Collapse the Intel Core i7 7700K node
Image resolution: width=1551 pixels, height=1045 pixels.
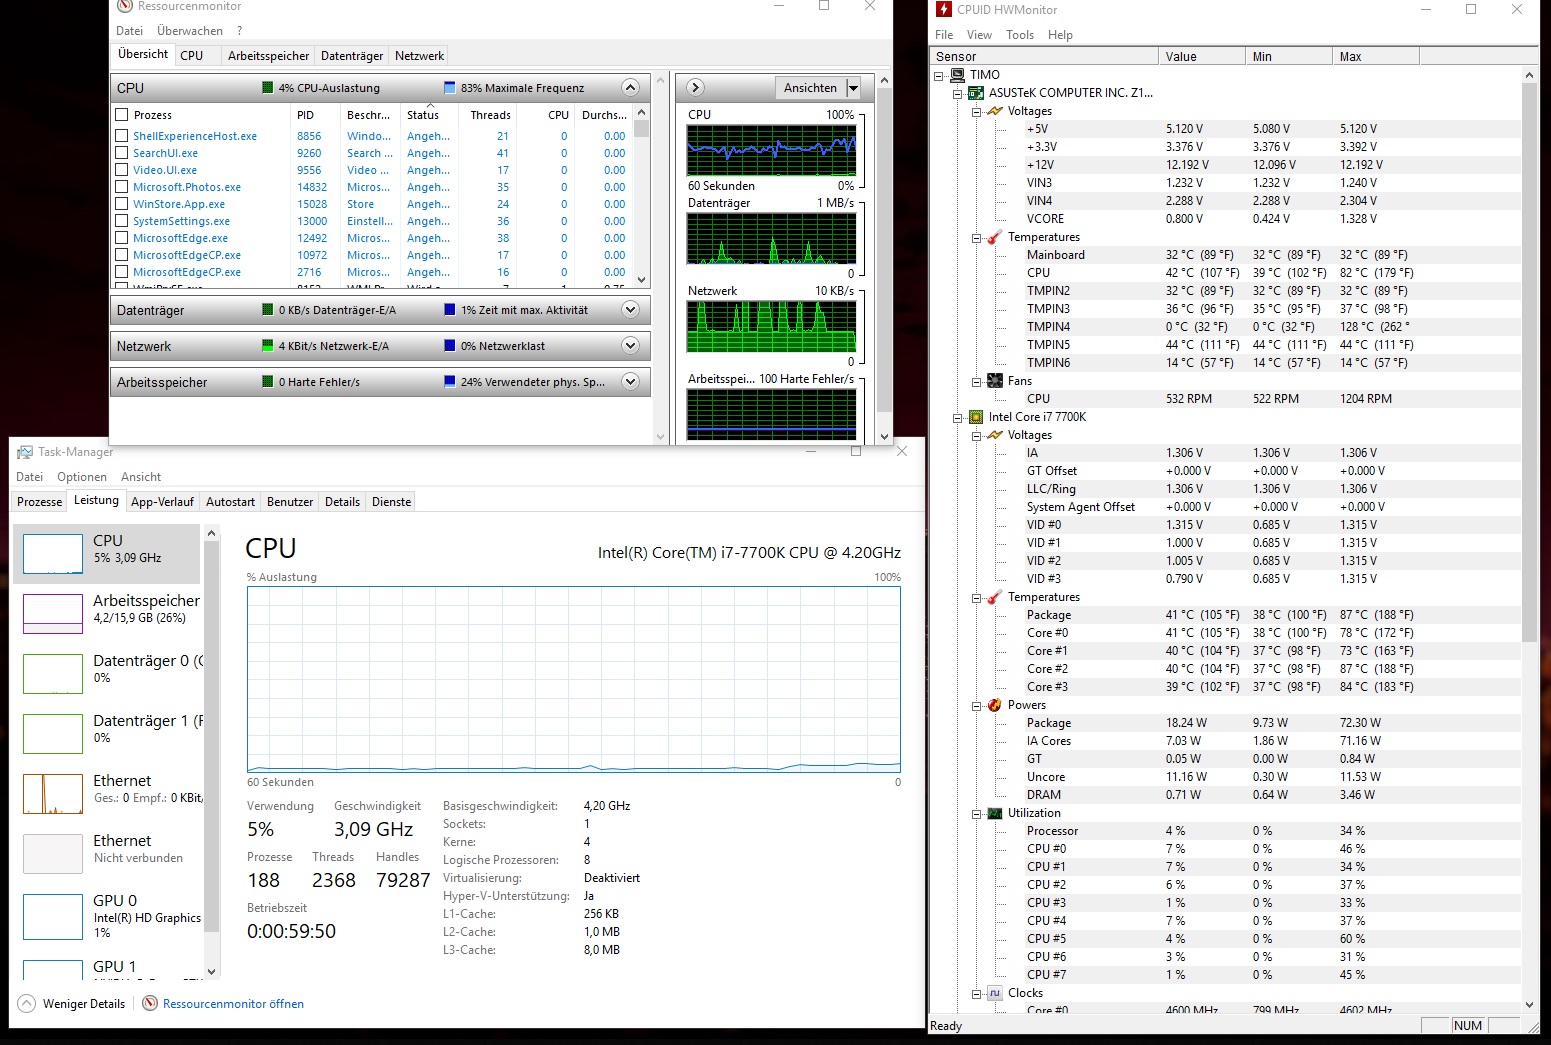pos(958,417)
